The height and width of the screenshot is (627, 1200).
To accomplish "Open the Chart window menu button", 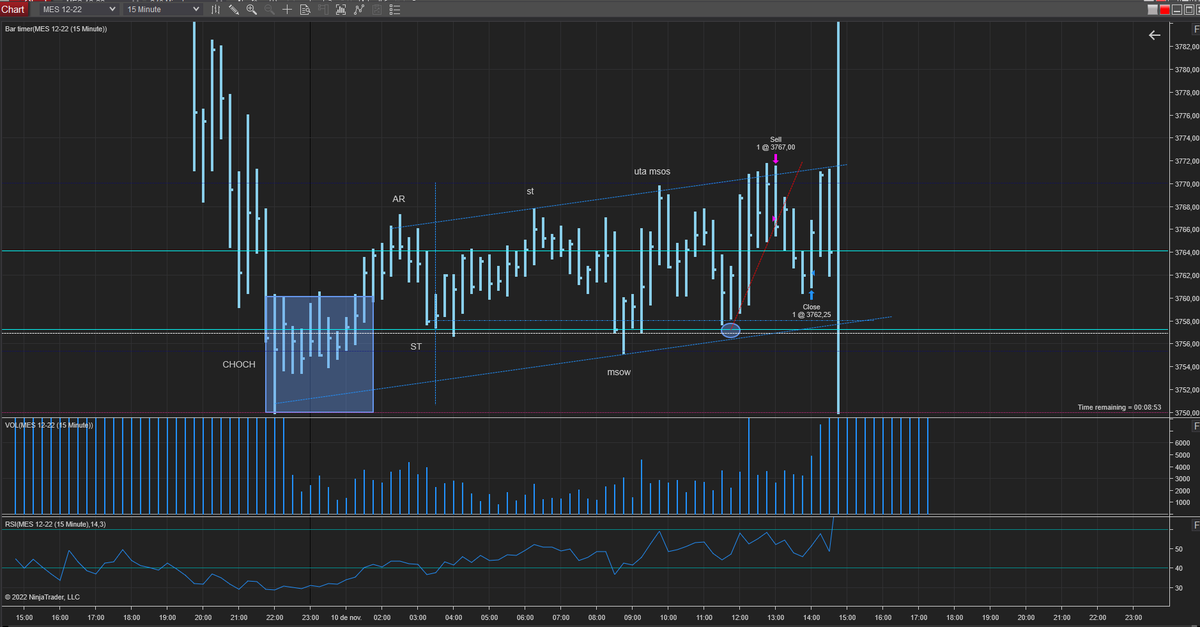I will pyautogui.click(x=13, y=9).
